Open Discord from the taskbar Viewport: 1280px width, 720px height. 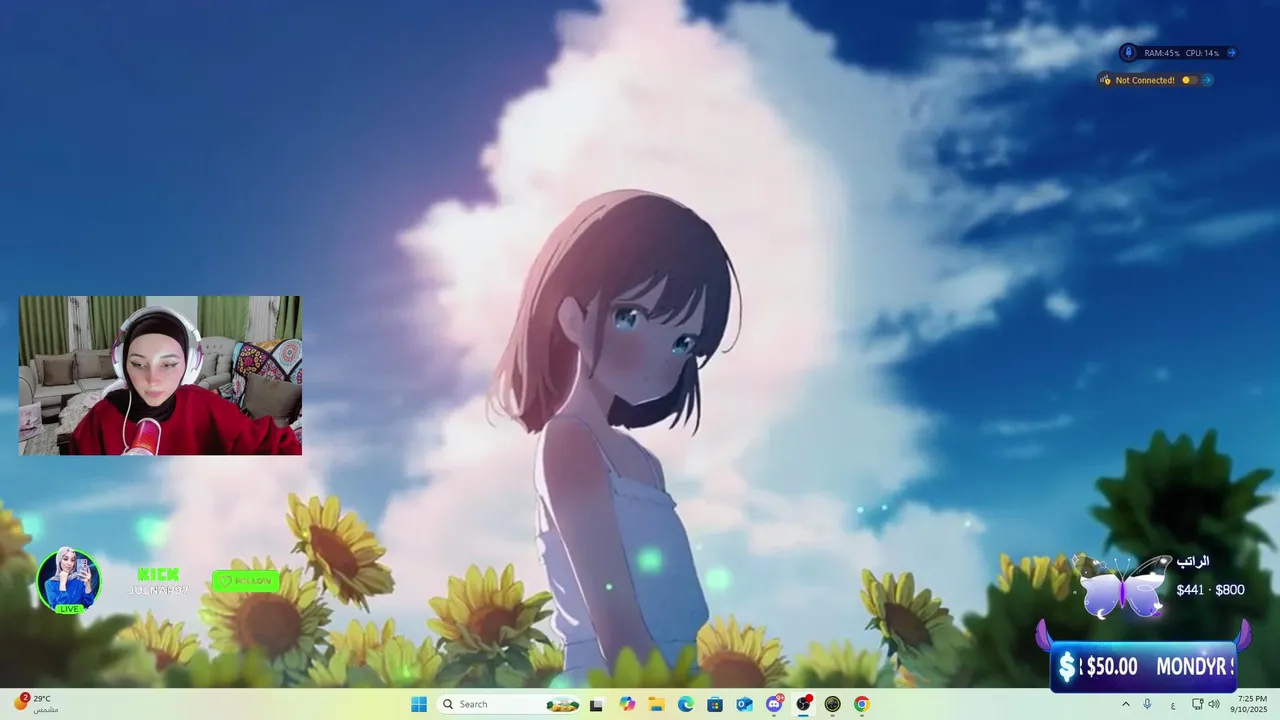[x=774, y=704]
